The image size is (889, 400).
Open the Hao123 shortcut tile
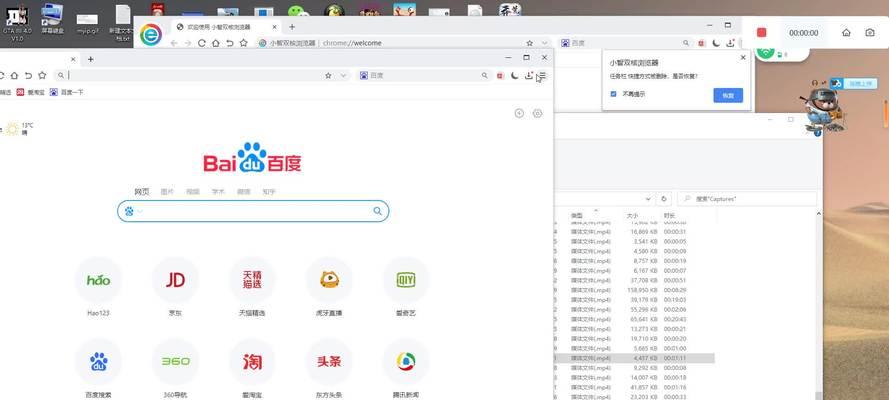point(98,280)
